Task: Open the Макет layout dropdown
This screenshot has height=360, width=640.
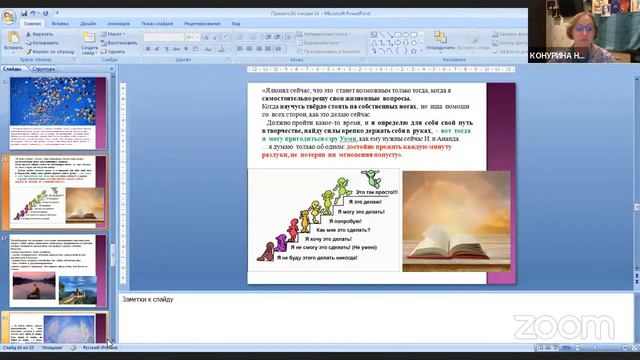Action: (x=113, y=34)
